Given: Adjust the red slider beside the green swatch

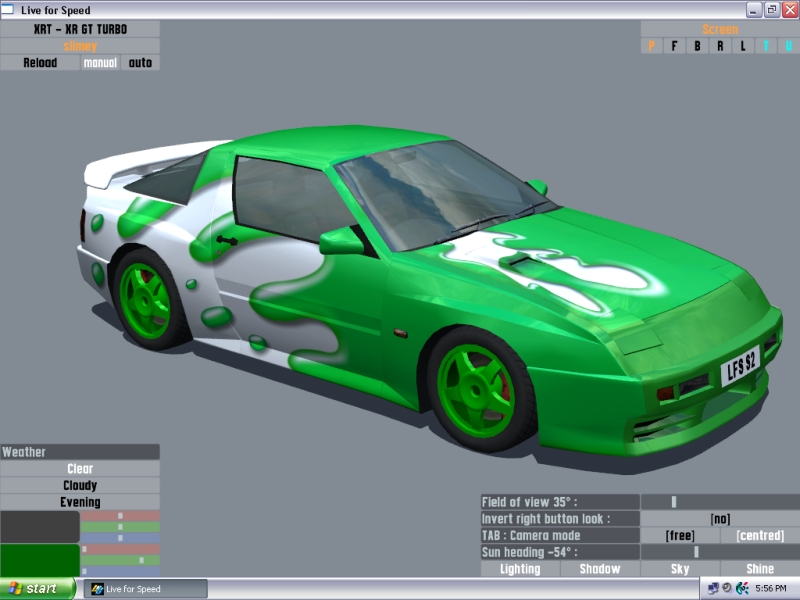Looking at the screenshot, I should [120, 549].
